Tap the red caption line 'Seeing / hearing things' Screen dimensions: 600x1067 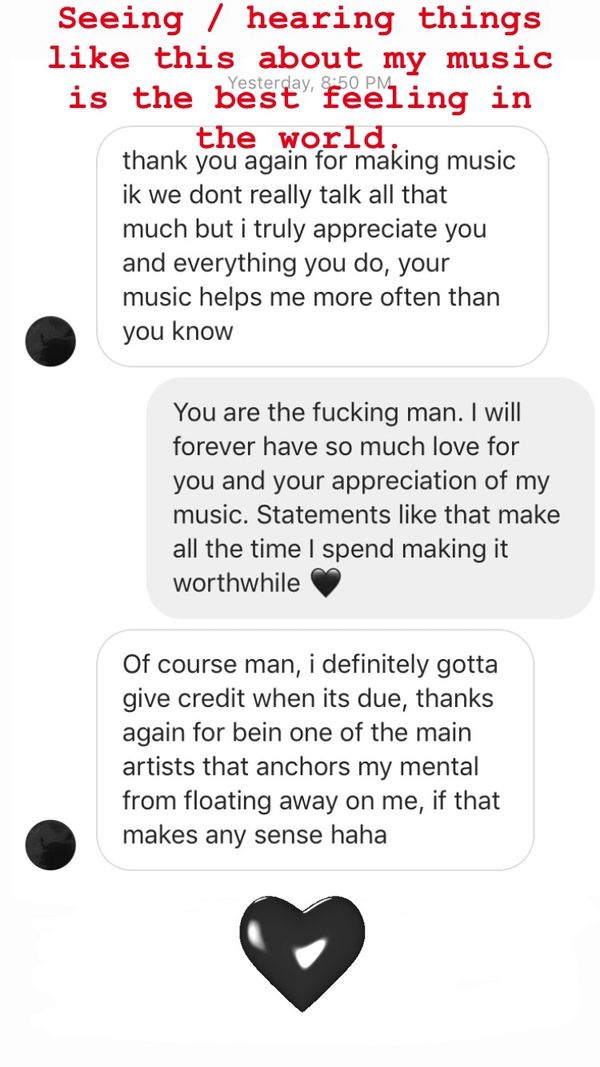coord(298,18)
